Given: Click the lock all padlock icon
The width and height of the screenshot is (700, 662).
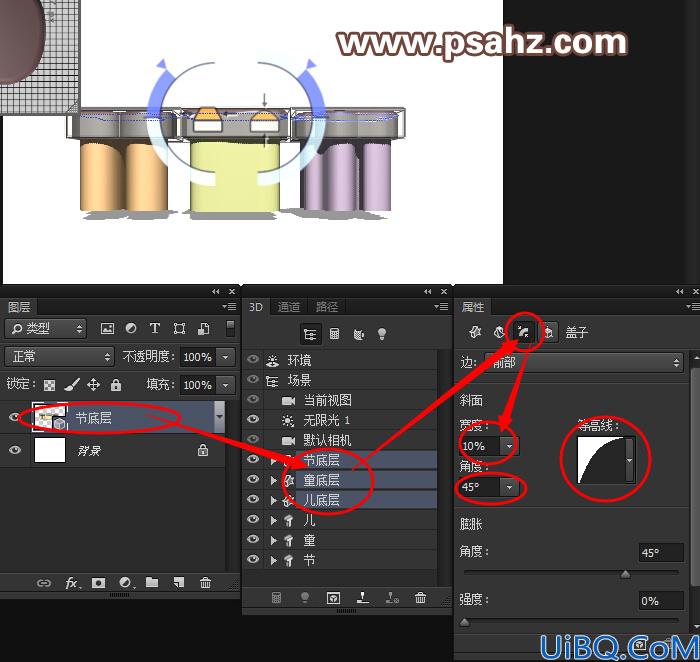Looking at the screenshot, I should coord(116,384).
